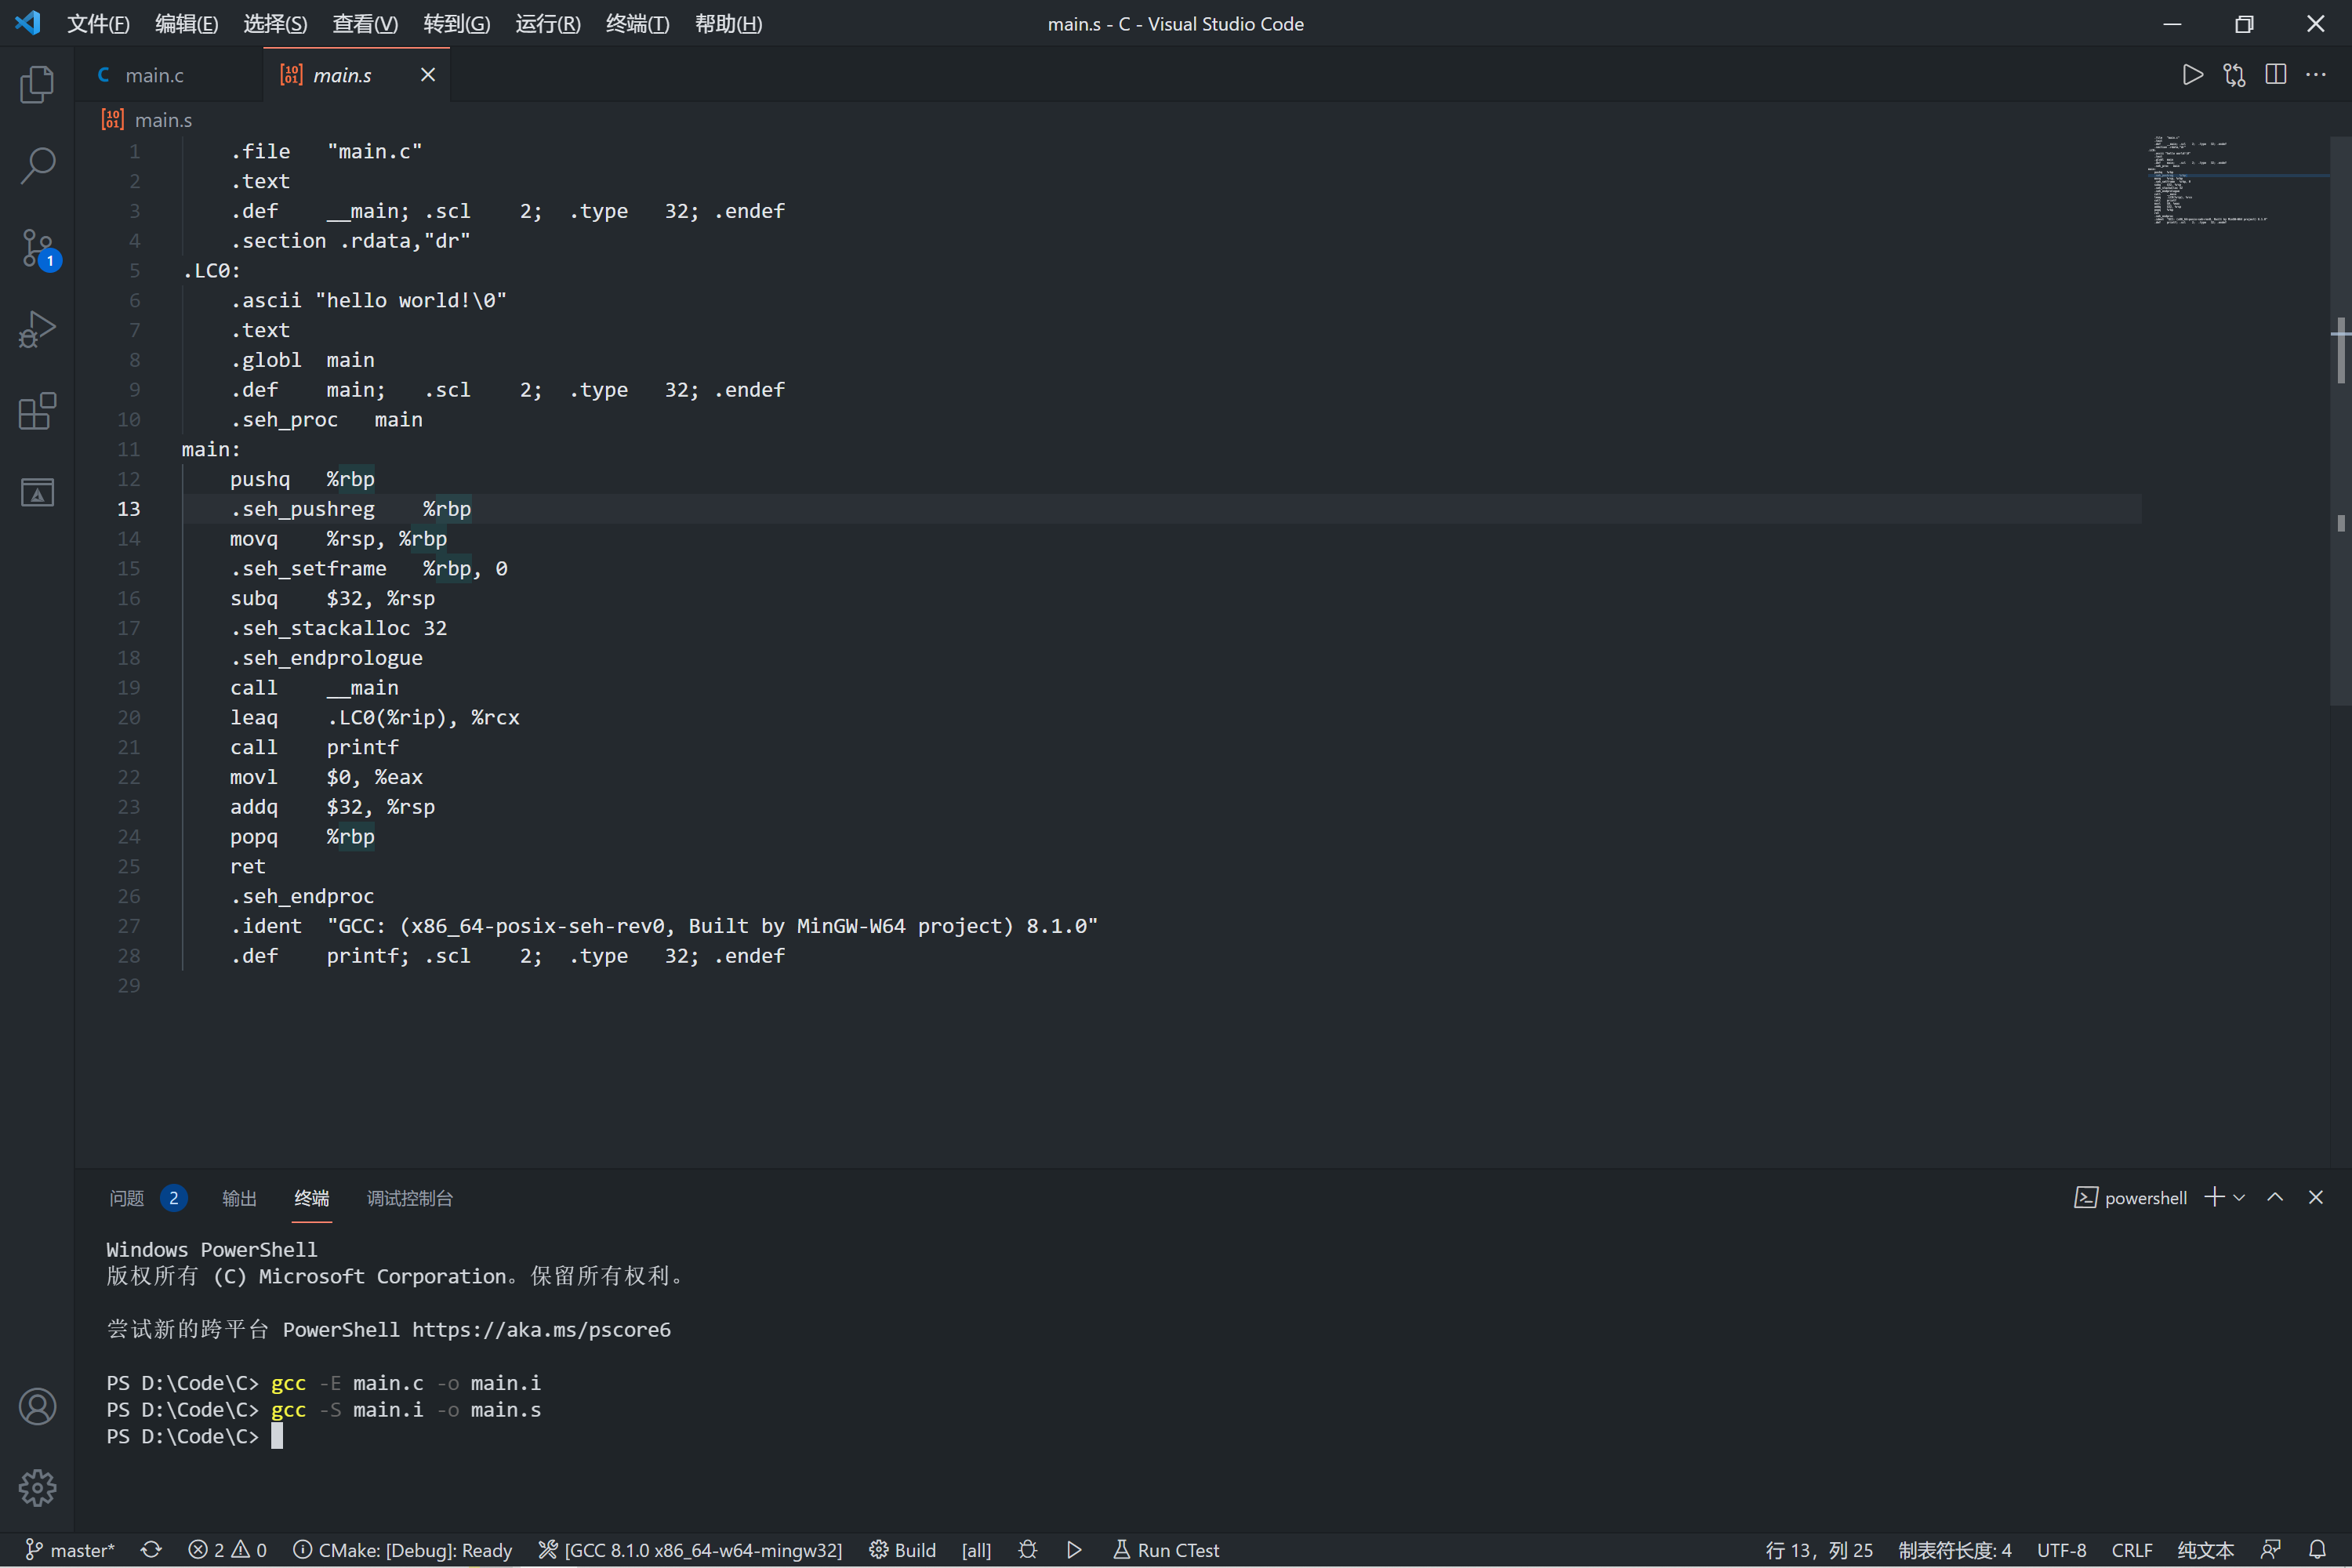This screenshot has height=1568, width=2352.
Task: Open Source Control view with one change
Action: pyautogui.click(x=37, y=248)
